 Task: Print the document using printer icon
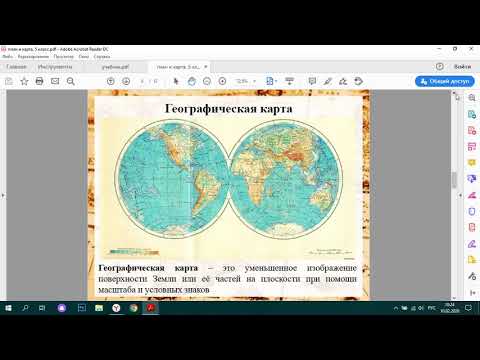(x=39, y=81)
